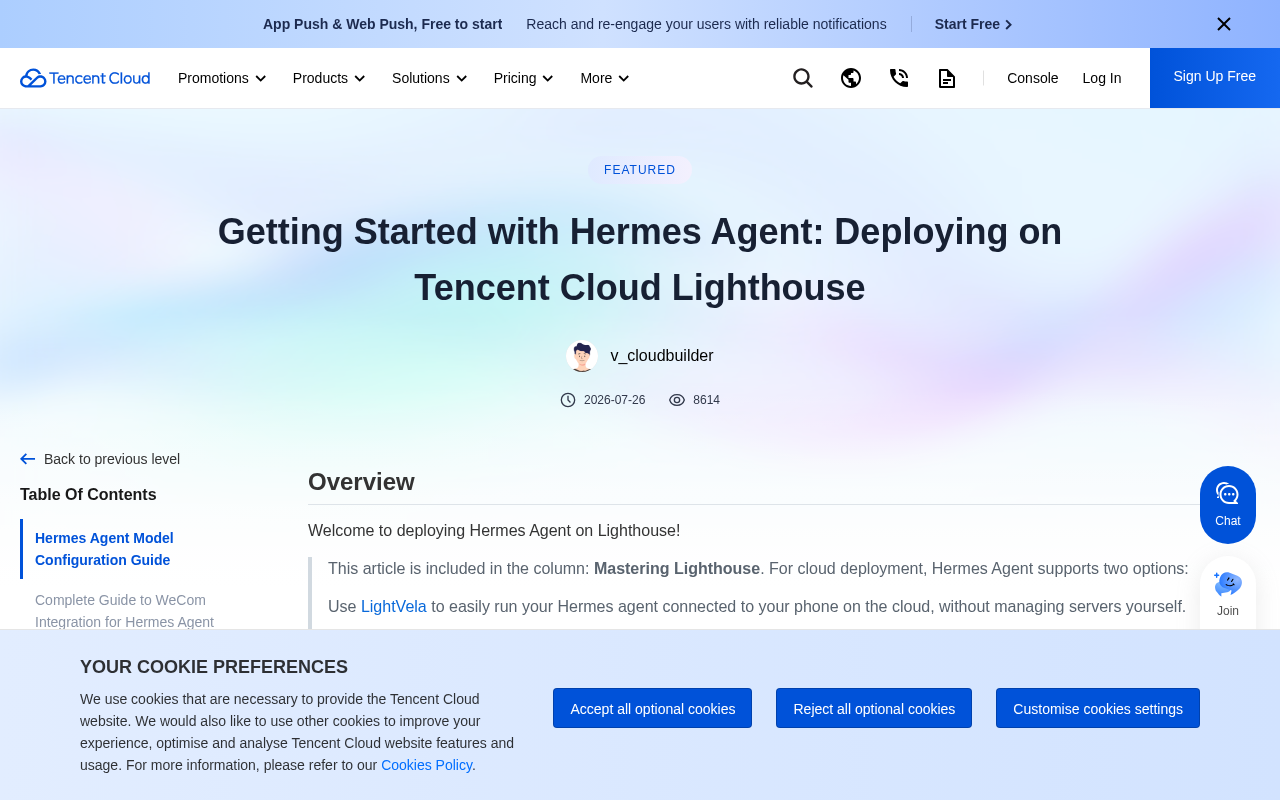This screenshot has height=800, width=1280.
Task: Open the LightVela link in article
Action: [394, 606]
